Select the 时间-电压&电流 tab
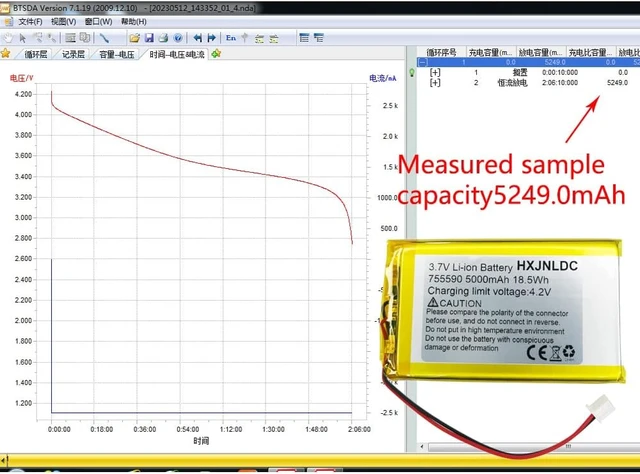The height and width of the screenshot is (474, 640). pos(176,54)
